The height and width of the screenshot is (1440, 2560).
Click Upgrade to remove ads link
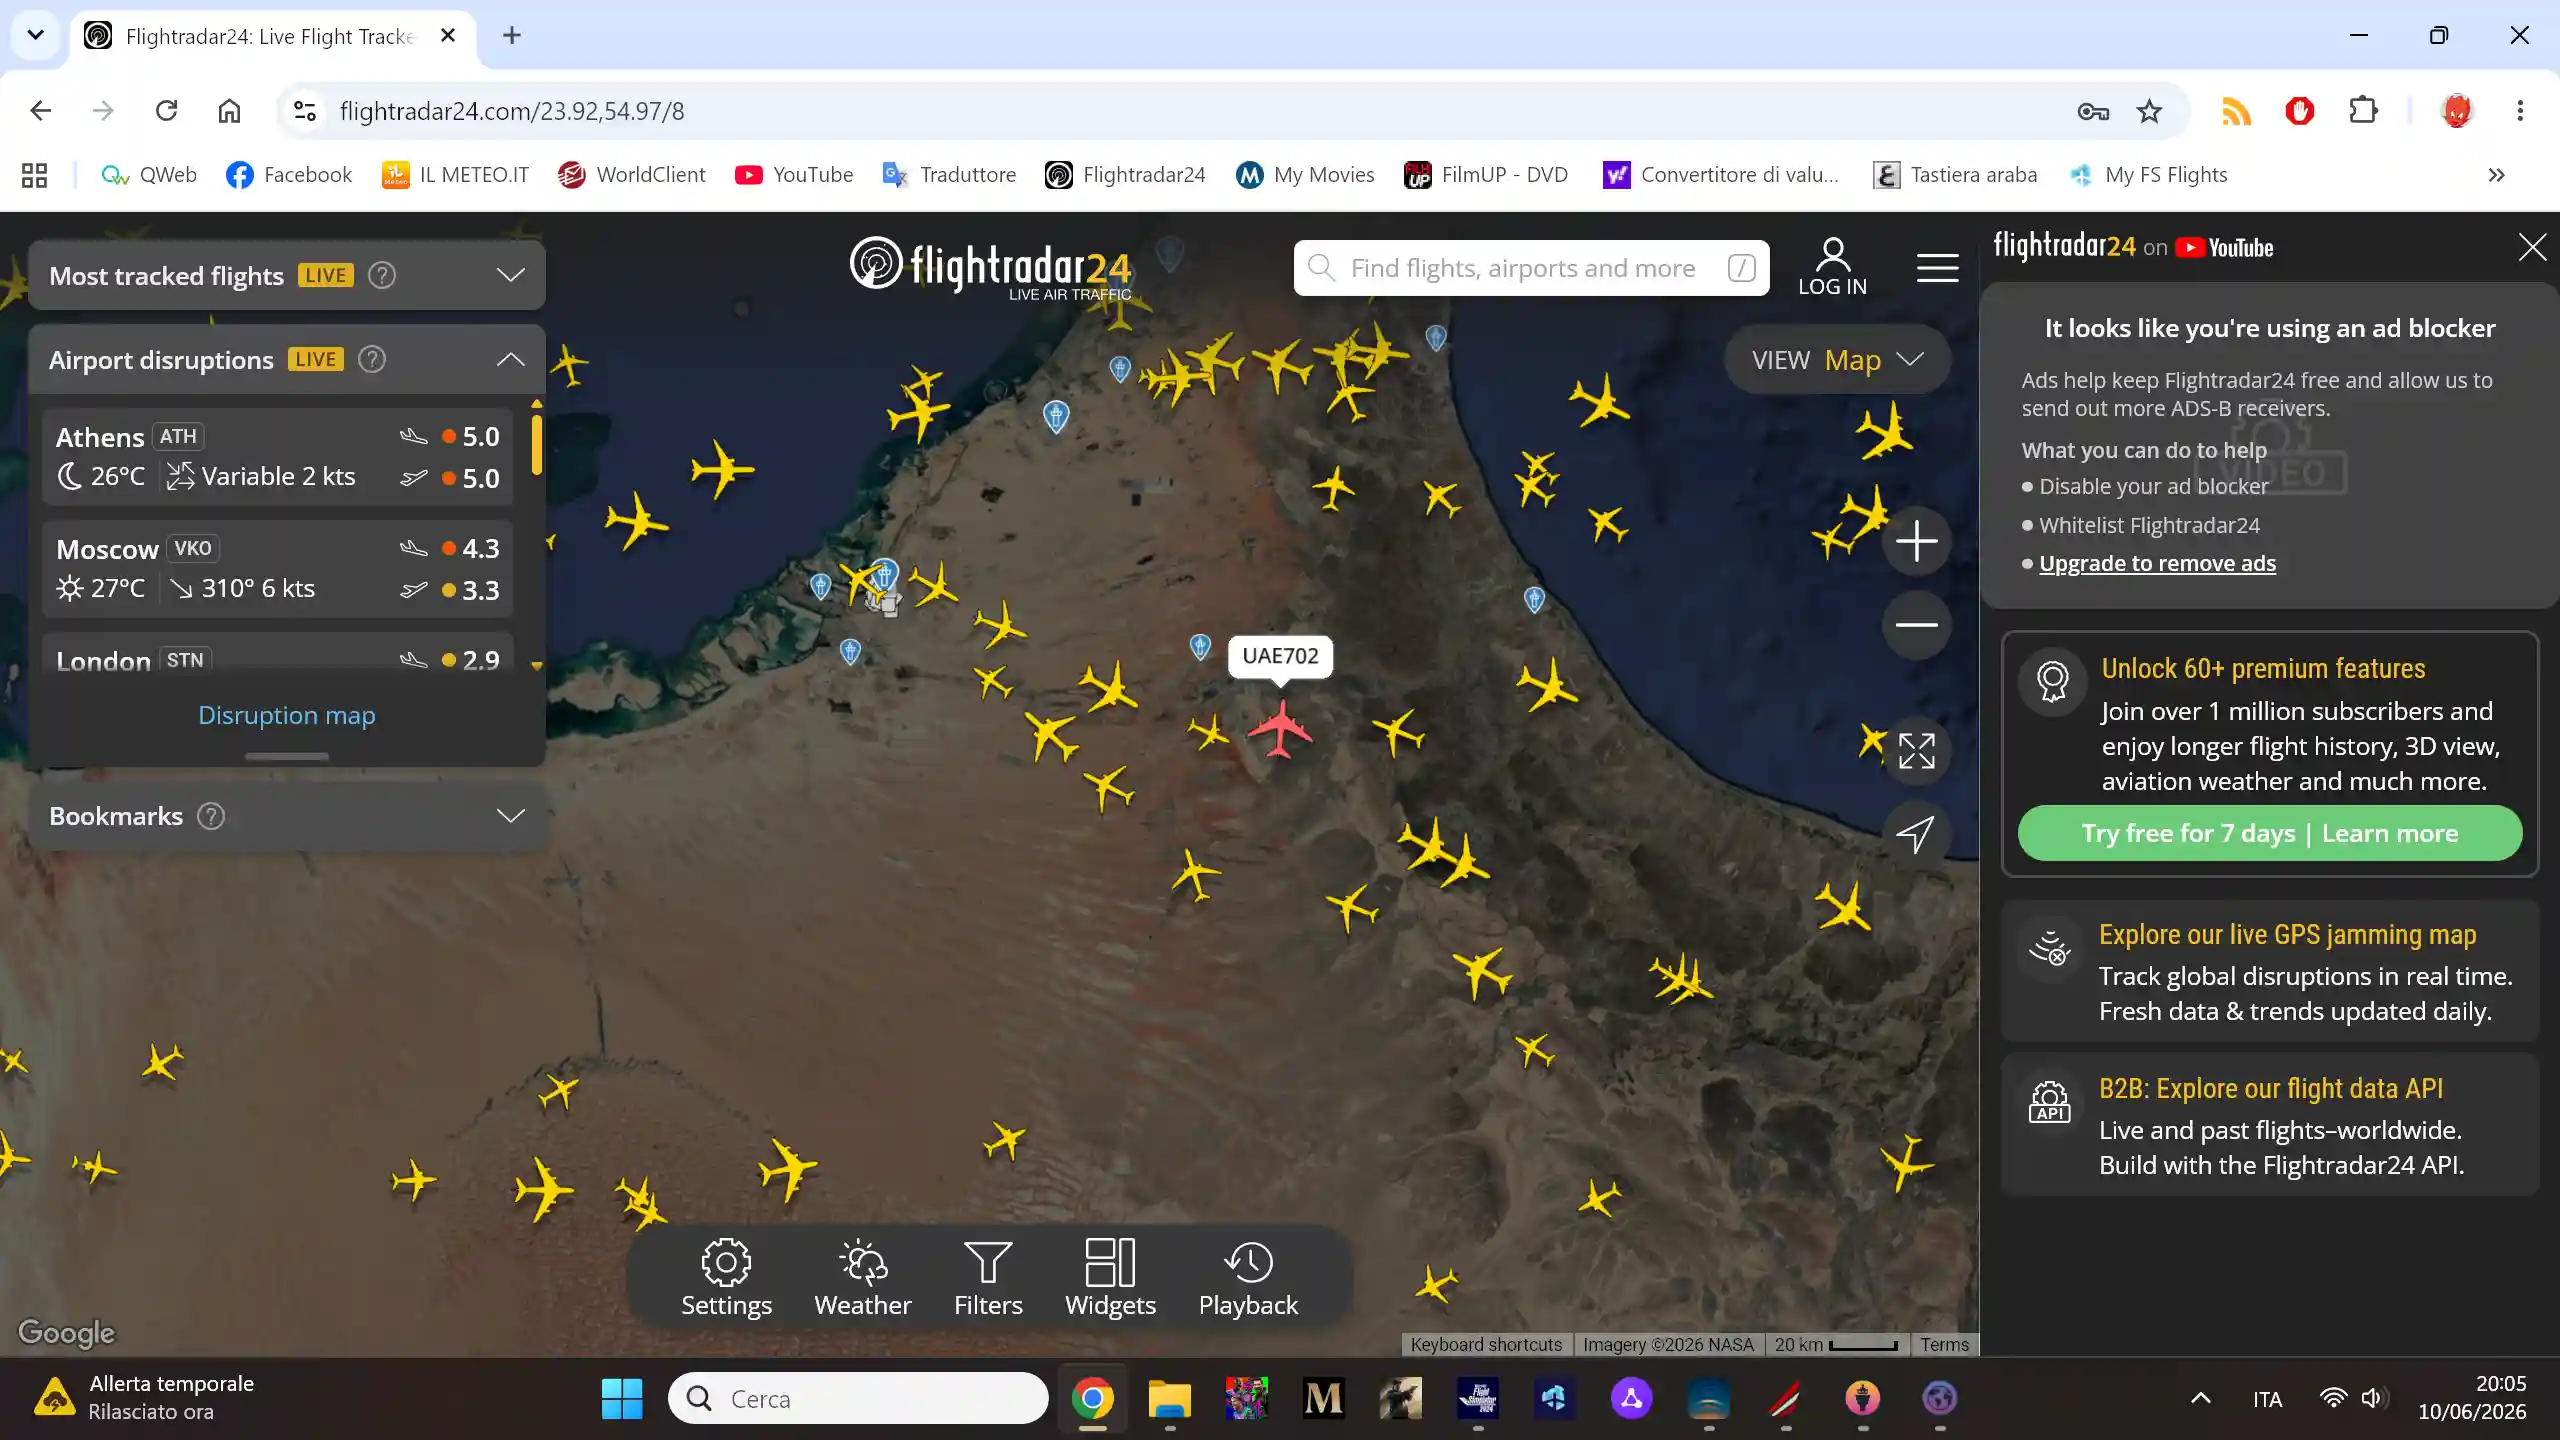point(2157,563)
